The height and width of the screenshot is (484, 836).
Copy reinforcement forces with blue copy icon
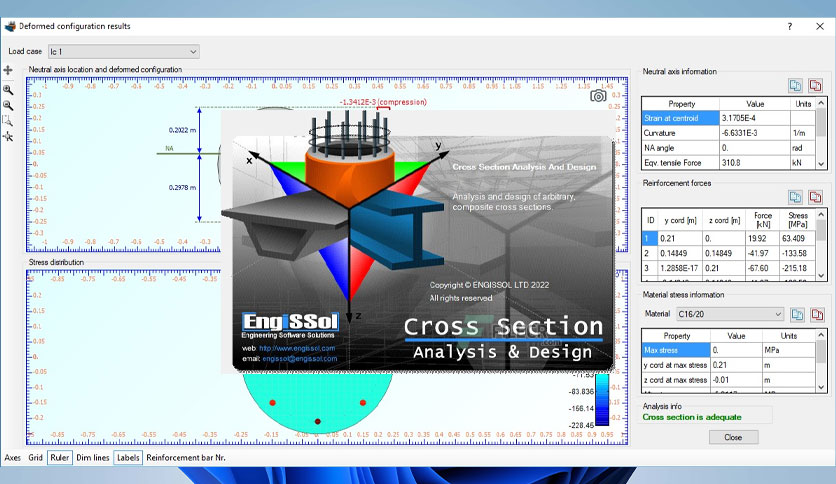tap(795, 197)
